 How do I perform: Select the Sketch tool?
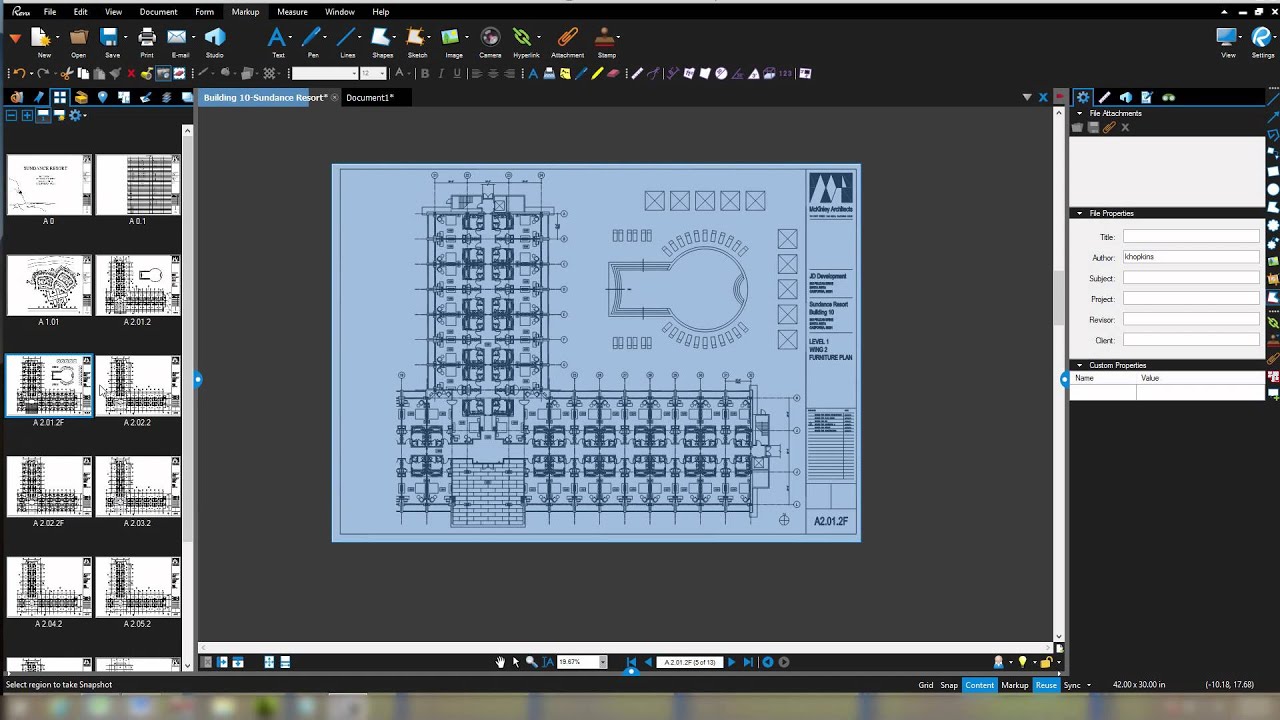point(416,38)
